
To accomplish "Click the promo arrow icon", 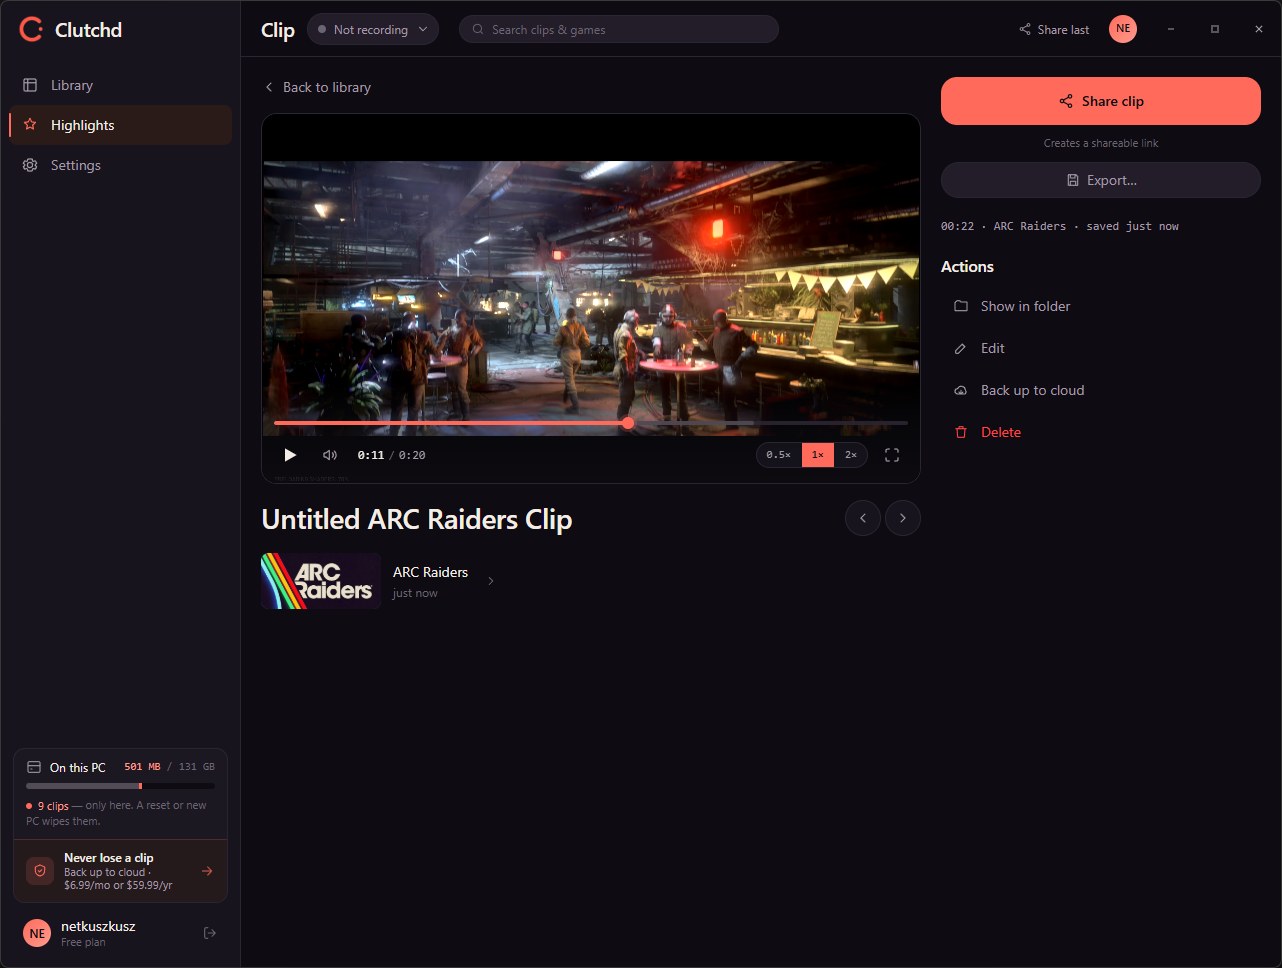I will tap(207, 871).
